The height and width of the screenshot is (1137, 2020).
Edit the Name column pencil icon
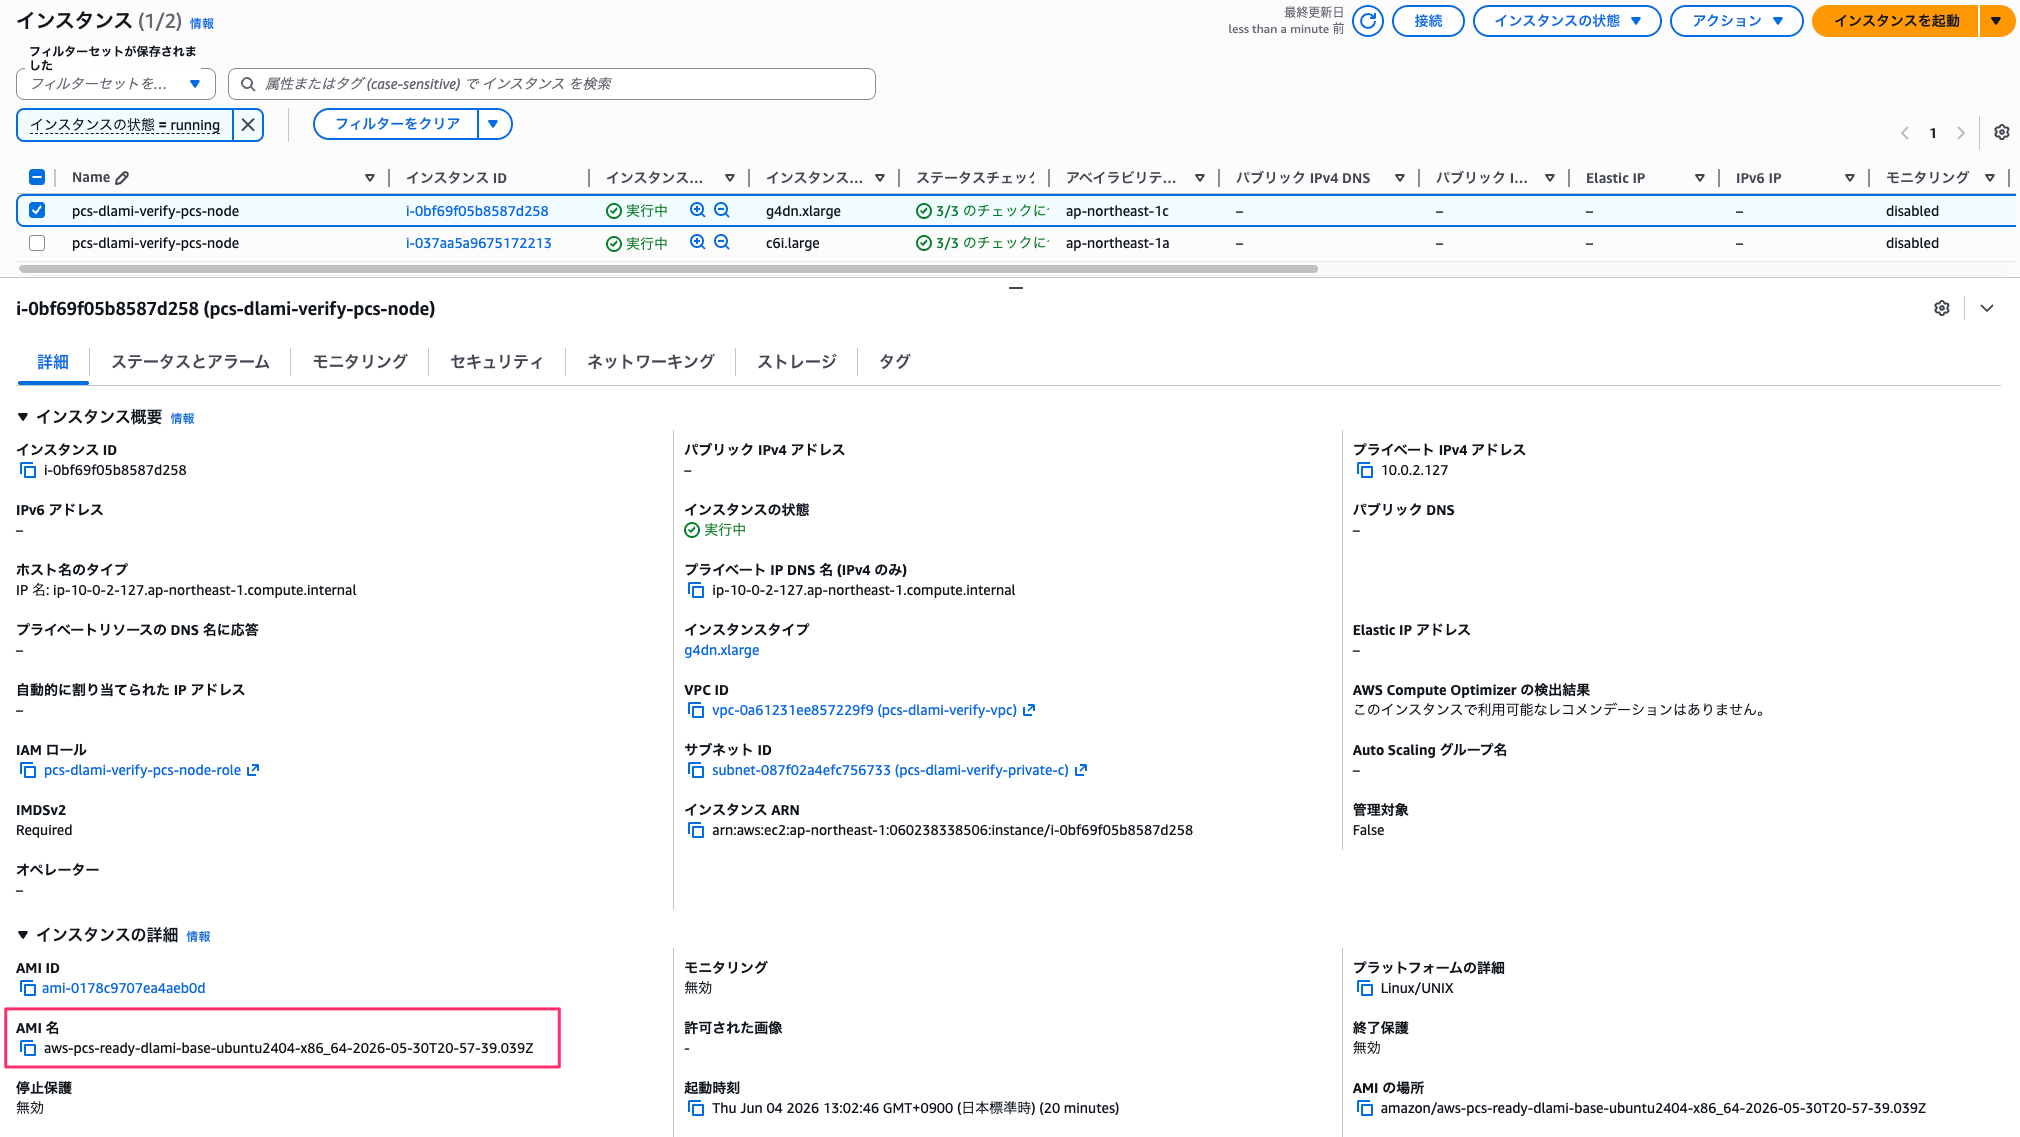[x=122, y=178]
